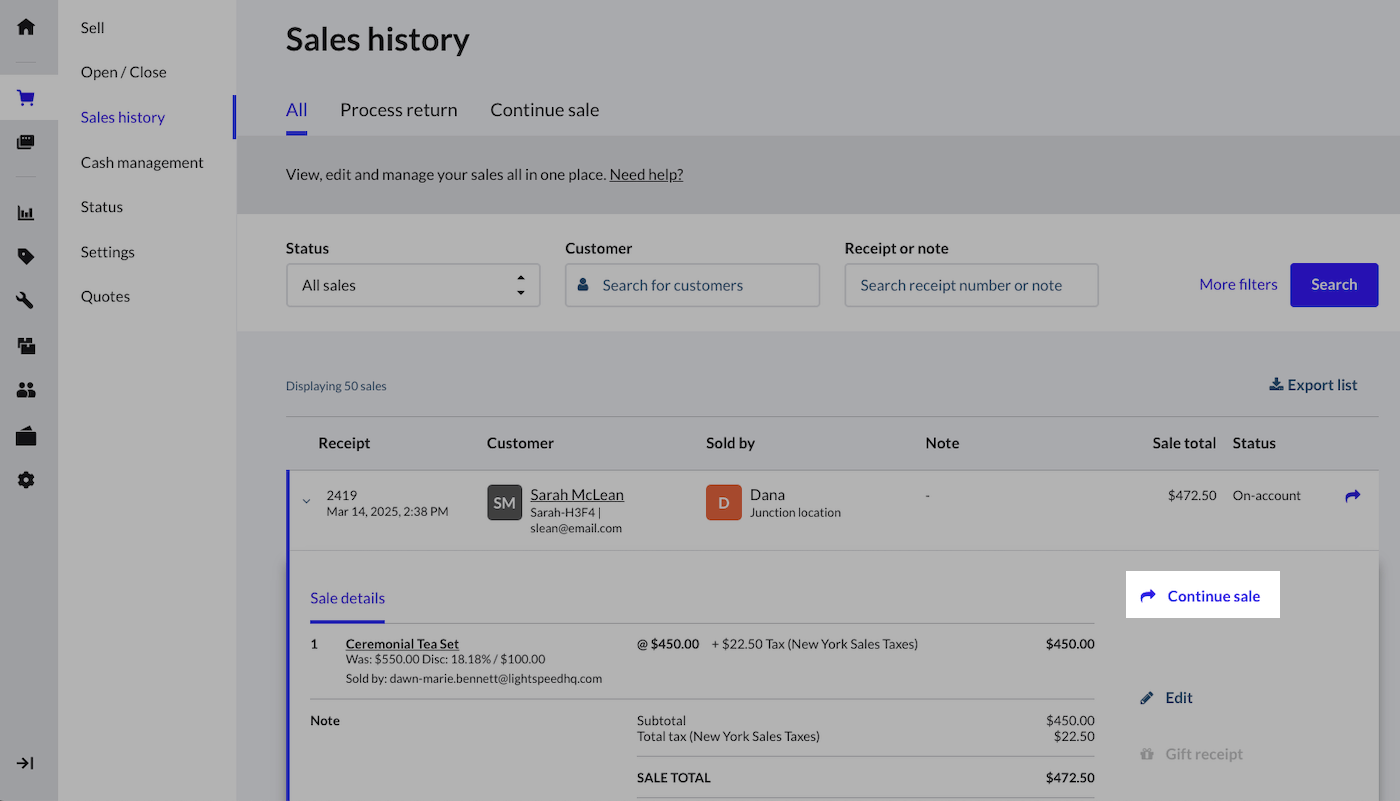Open the Reporting bar chart icon
1400x801 pixels.
(26, 213)
